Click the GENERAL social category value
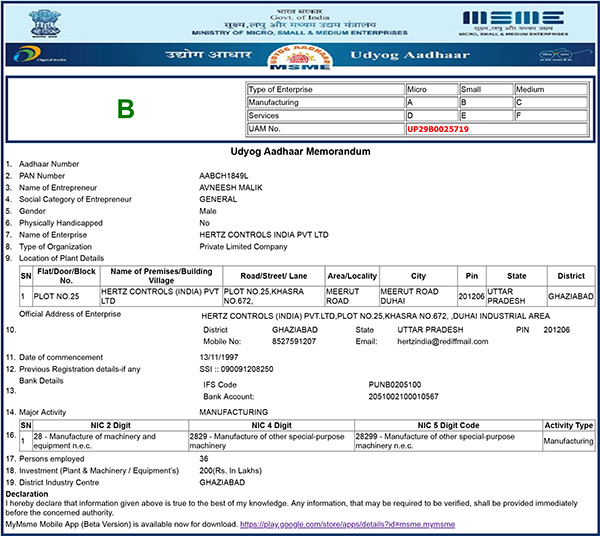This screenshot has height=536, width=600. click(218, 199)
